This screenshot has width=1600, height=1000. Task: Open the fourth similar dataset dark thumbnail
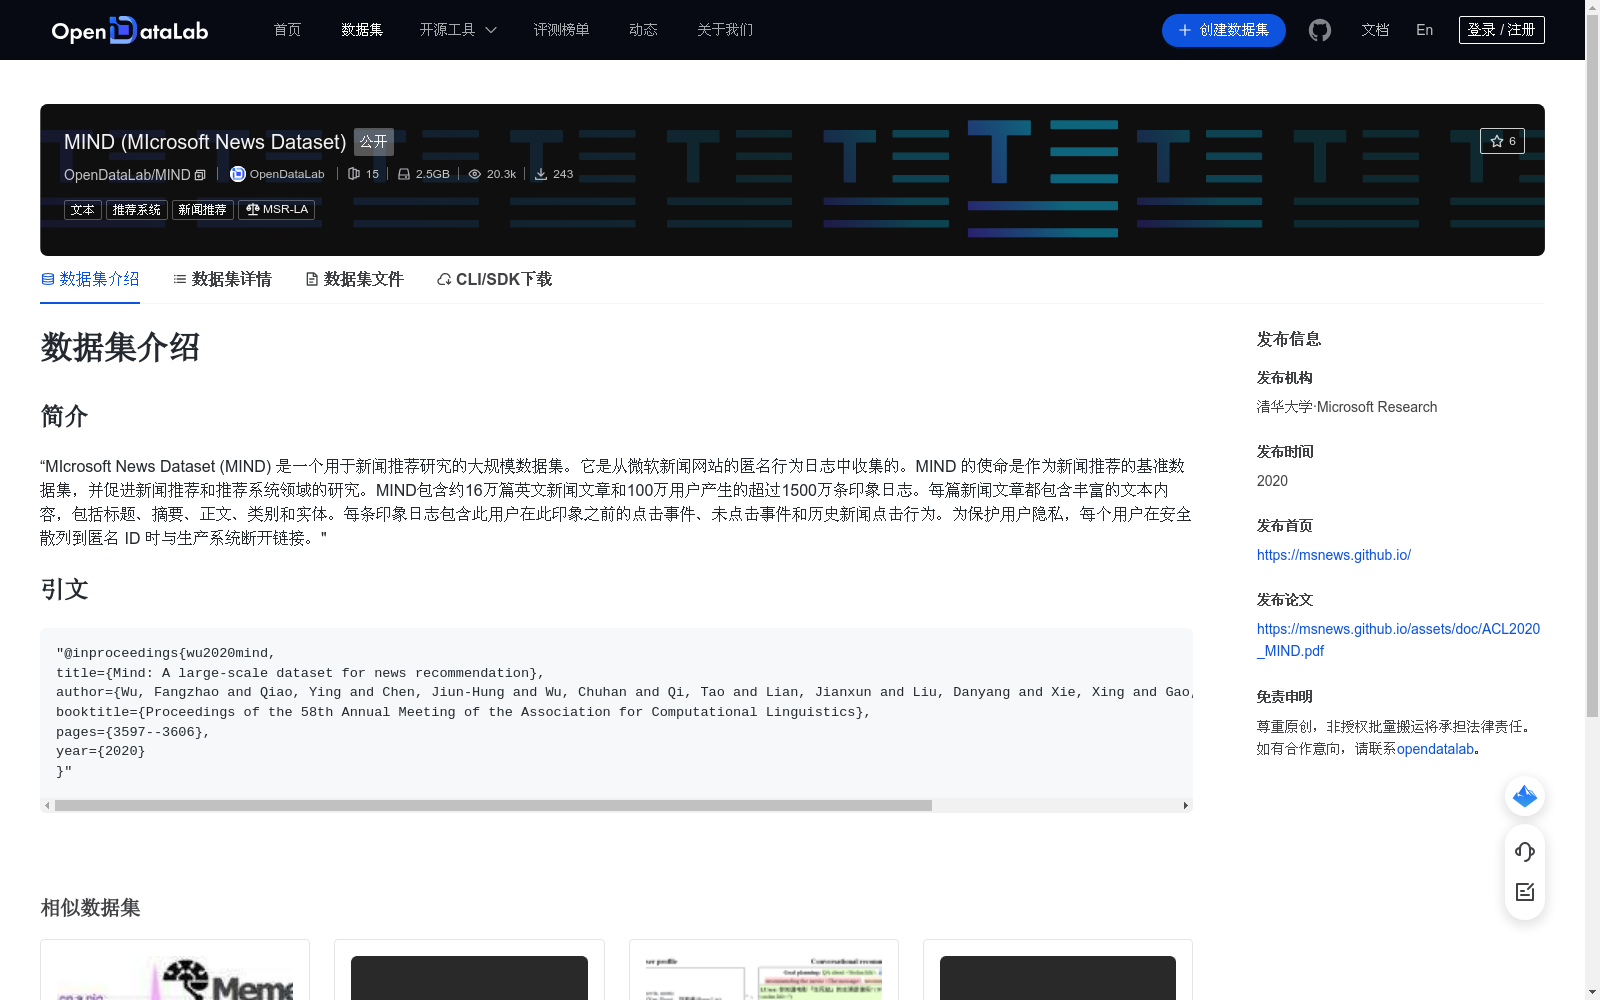1058,978
